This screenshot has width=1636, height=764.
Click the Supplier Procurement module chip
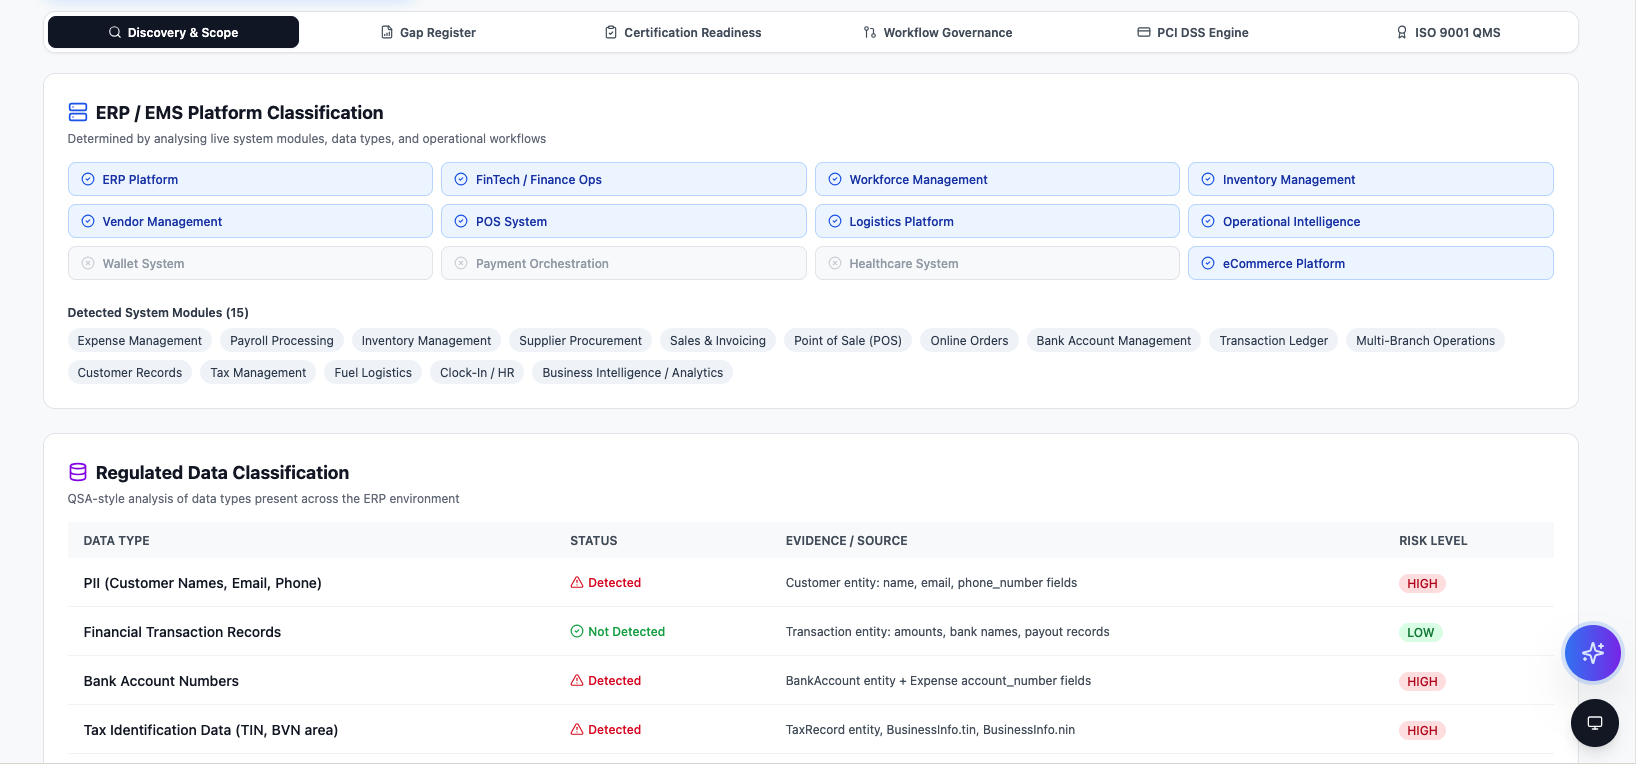(x=580, y=341)
